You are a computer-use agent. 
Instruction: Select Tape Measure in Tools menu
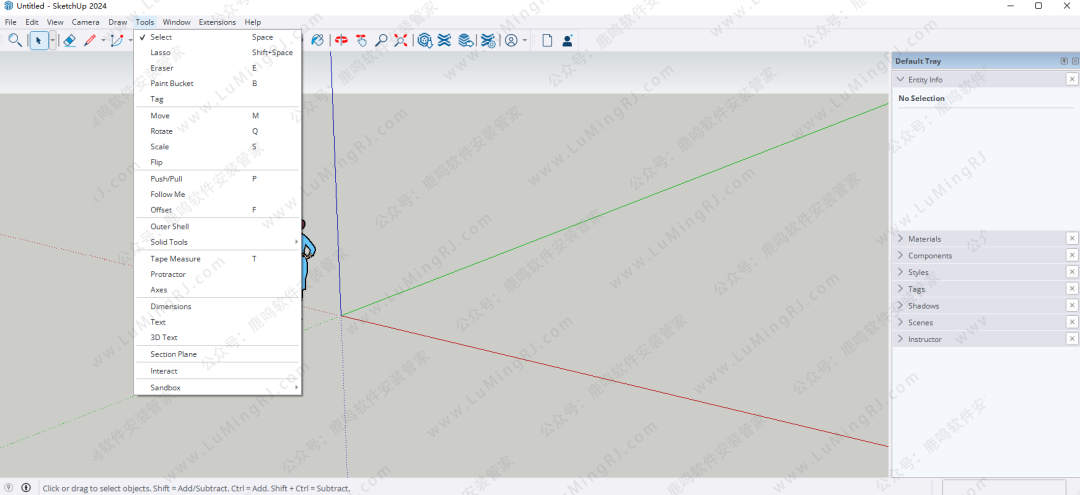click(x=175, y=258)
